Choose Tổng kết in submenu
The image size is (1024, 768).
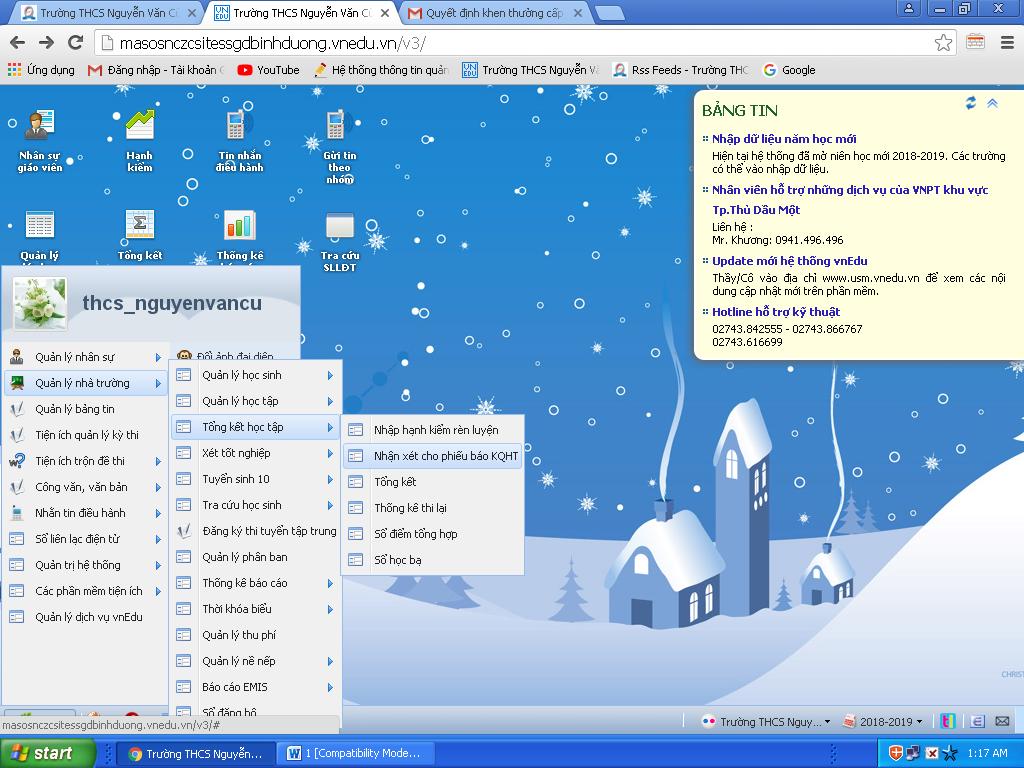click(x=433, y=482)
